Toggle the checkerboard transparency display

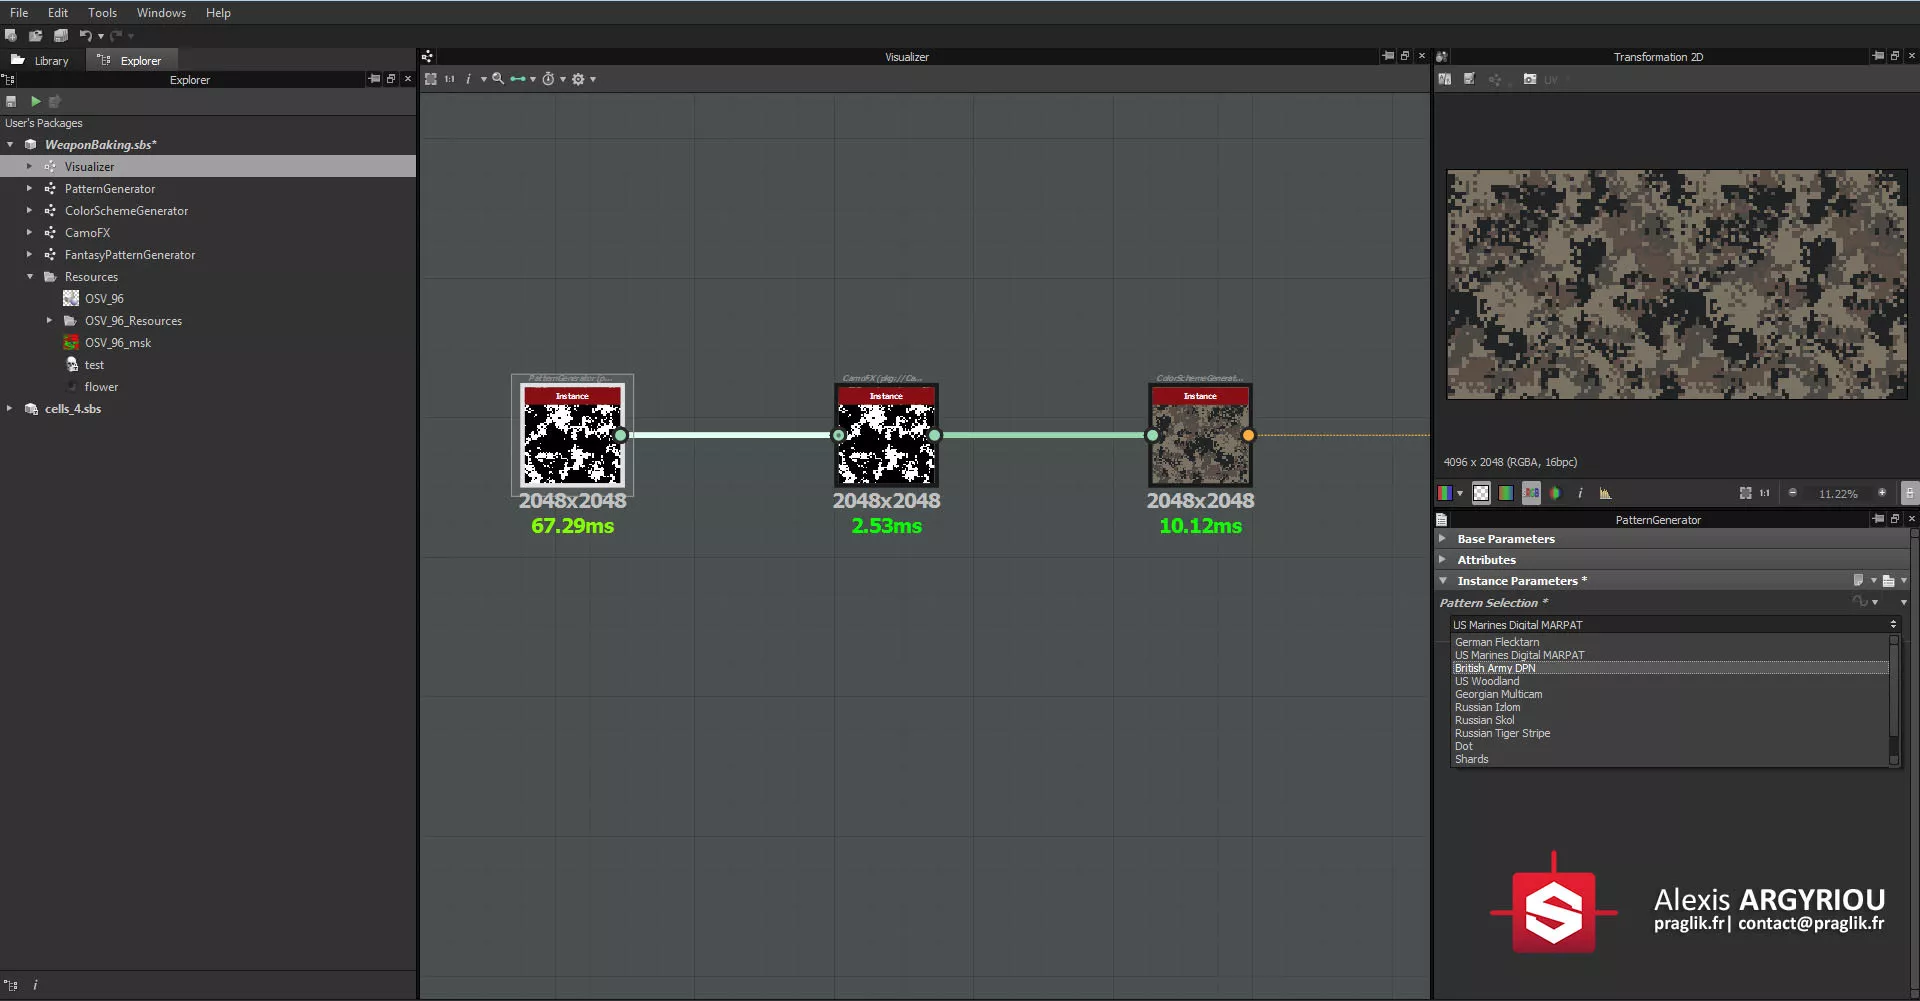click(1481, 493)
